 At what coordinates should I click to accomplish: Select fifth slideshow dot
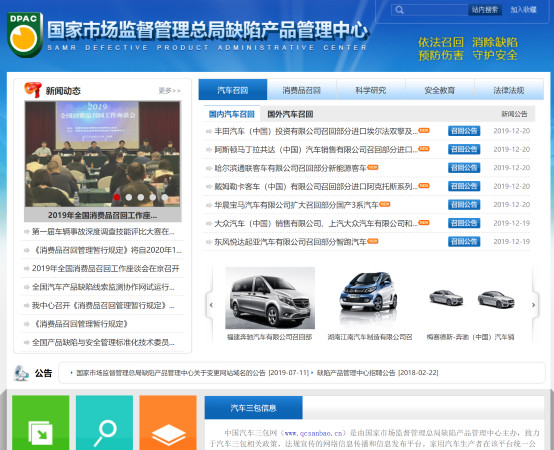[x=165, y=197]
